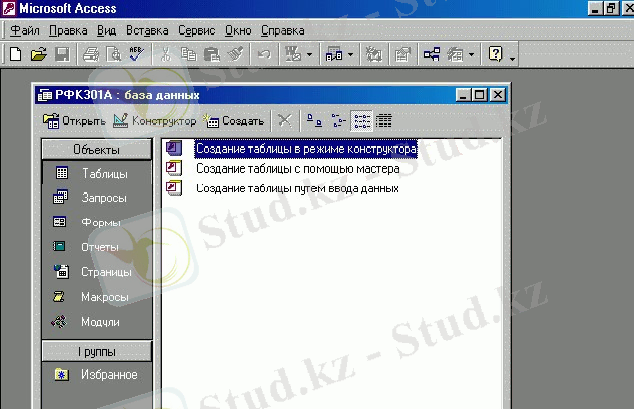Click the Открыть button
This screenshot has width=634, height=409.
[x=74, y=120]
